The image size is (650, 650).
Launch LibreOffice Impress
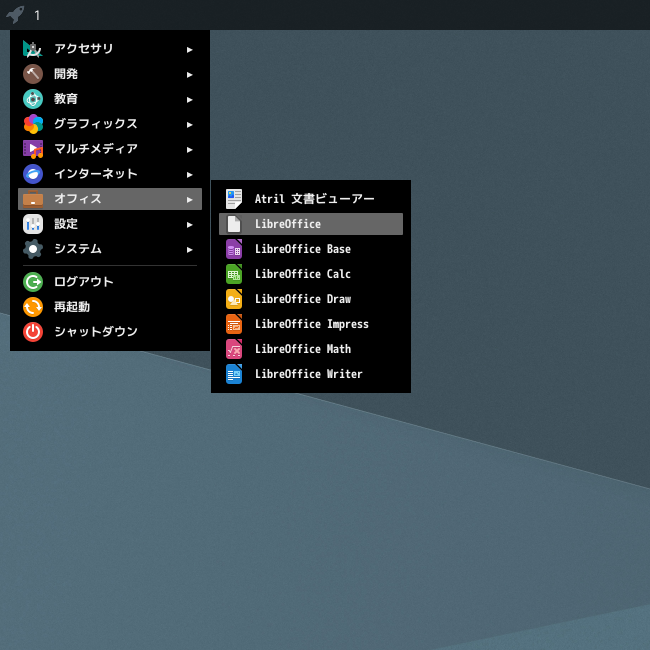pyautogui.click(x=311, y=324)
